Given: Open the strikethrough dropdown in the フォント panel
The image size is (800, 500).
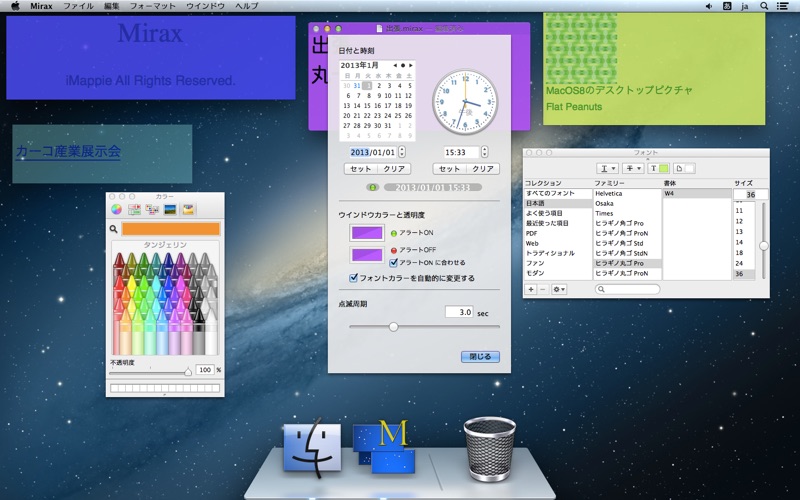Looking at the screenshot, I should tap(633, 168).
